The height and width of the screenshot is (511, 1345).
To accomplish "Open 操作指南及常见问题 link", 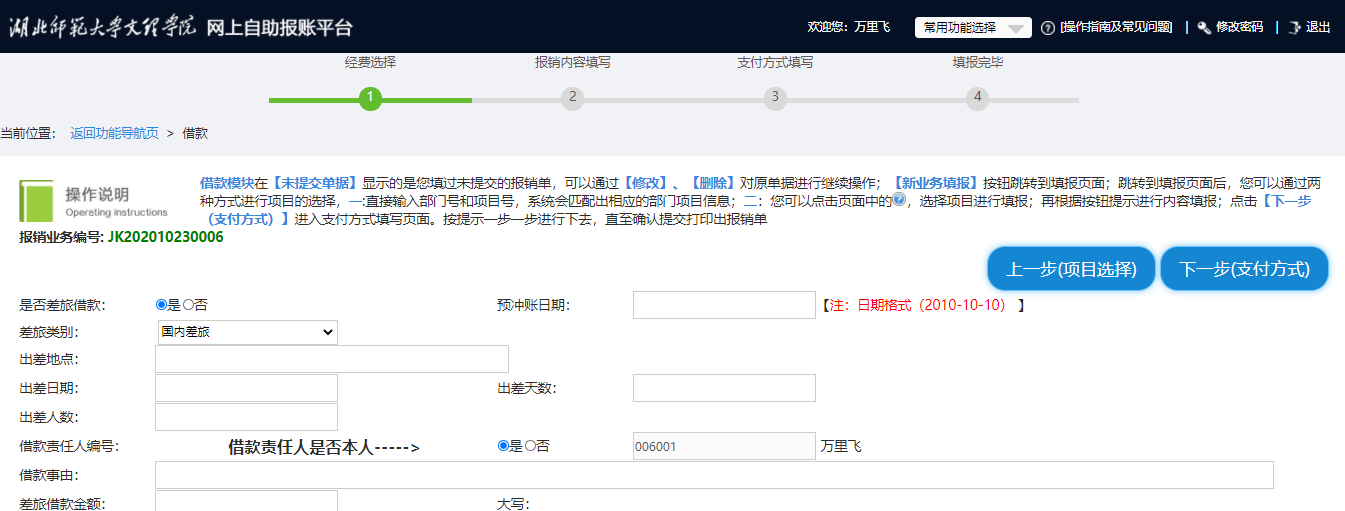I will click(x=1116, y=27).
